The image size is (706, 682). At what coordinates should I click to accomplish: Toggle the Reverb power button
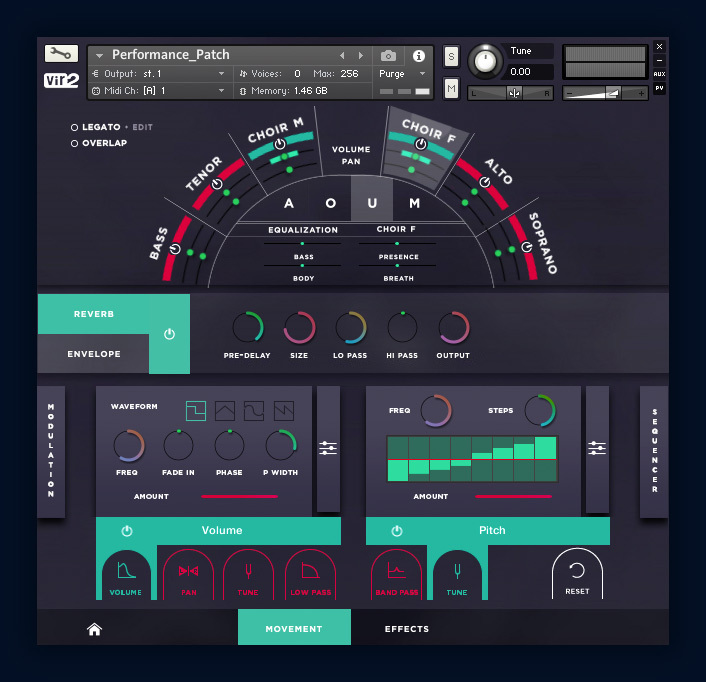pyautogui.click(x=169, y=334)
